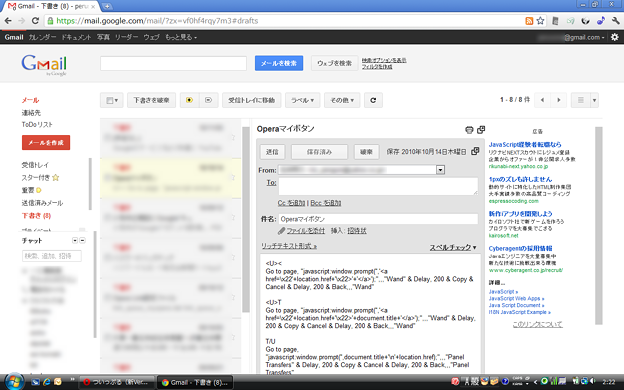The width and height of the screenshot is (624, 390).
Task: Click the 送信 send button
Action: [x=272, y=152]
